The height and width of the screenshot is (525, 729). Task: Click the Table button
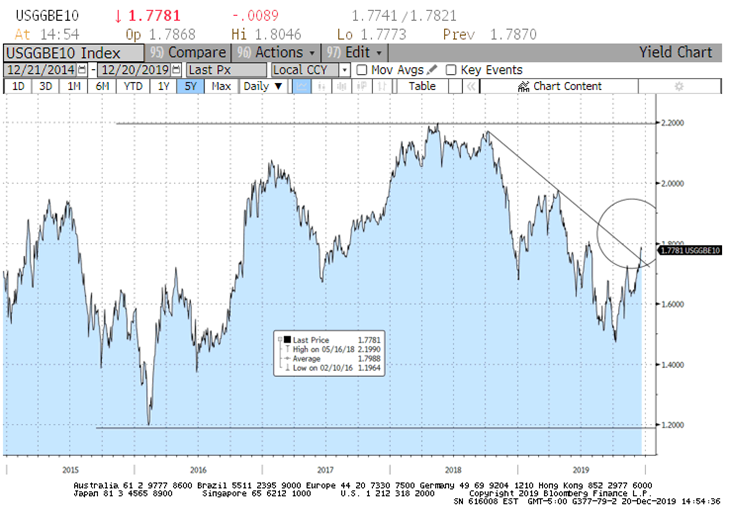[x=422, y=86]
